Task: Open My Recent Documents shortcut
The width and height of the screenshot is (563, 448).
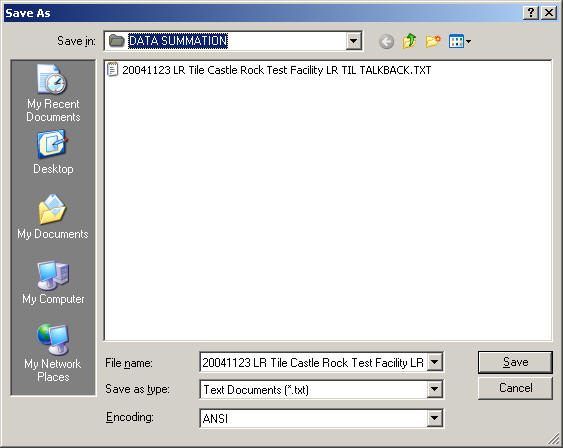Action: (x=53, y=93)
